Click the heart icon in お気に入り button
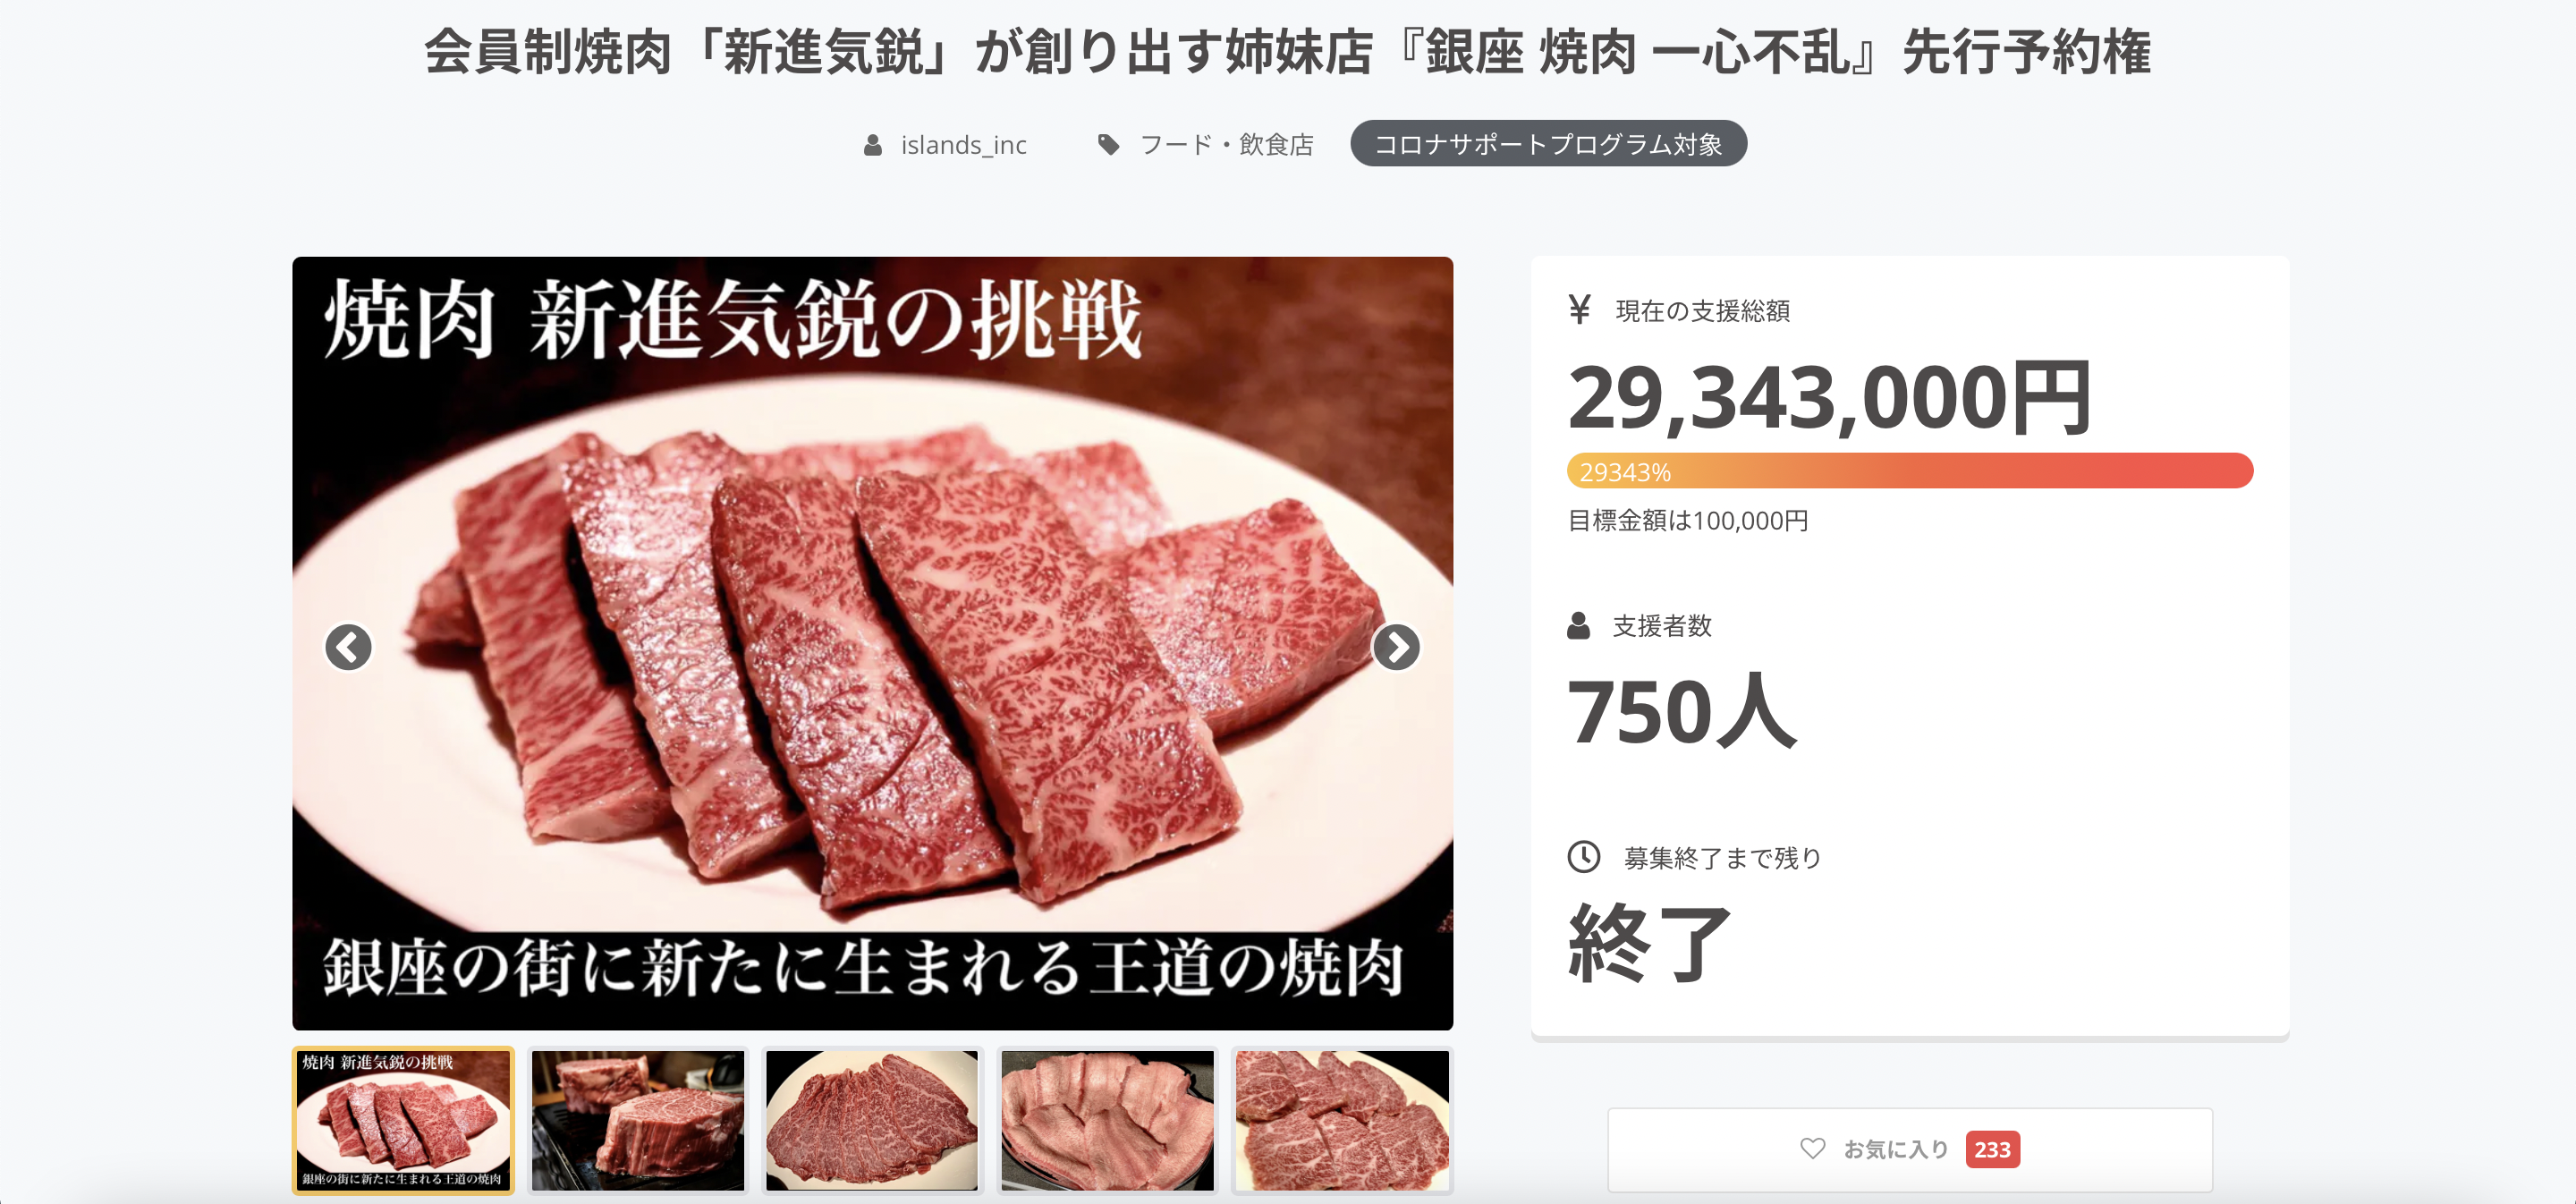Viewport: 2576px width, 1204px height. pos(1812,1149)
